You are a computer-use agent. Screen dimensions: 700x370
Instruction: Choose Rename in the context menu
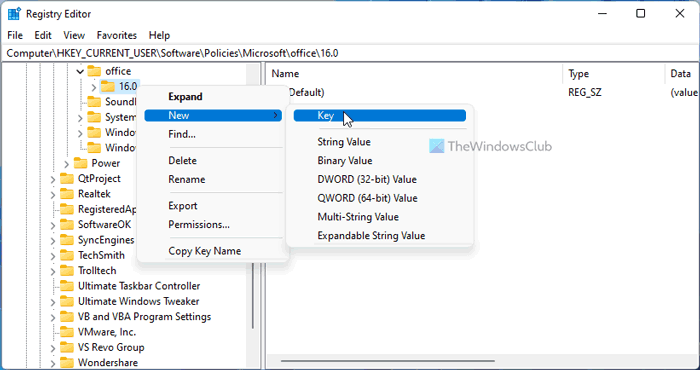213,179
